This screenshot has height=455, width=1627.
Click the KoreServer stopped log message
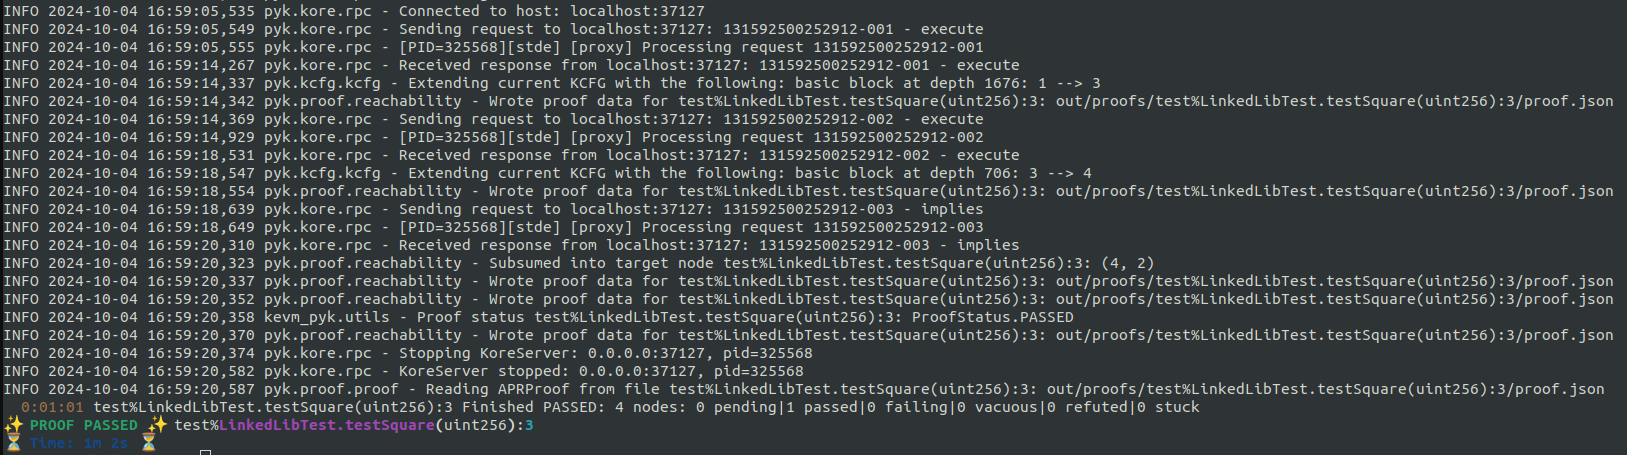601,371
